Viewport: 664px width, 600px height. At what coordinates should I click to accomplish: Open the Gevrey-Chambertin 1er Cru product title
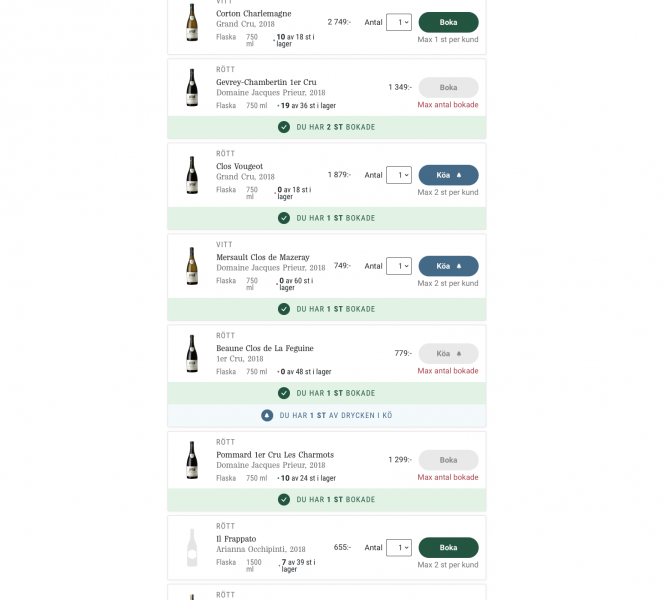tap(266, 82)
